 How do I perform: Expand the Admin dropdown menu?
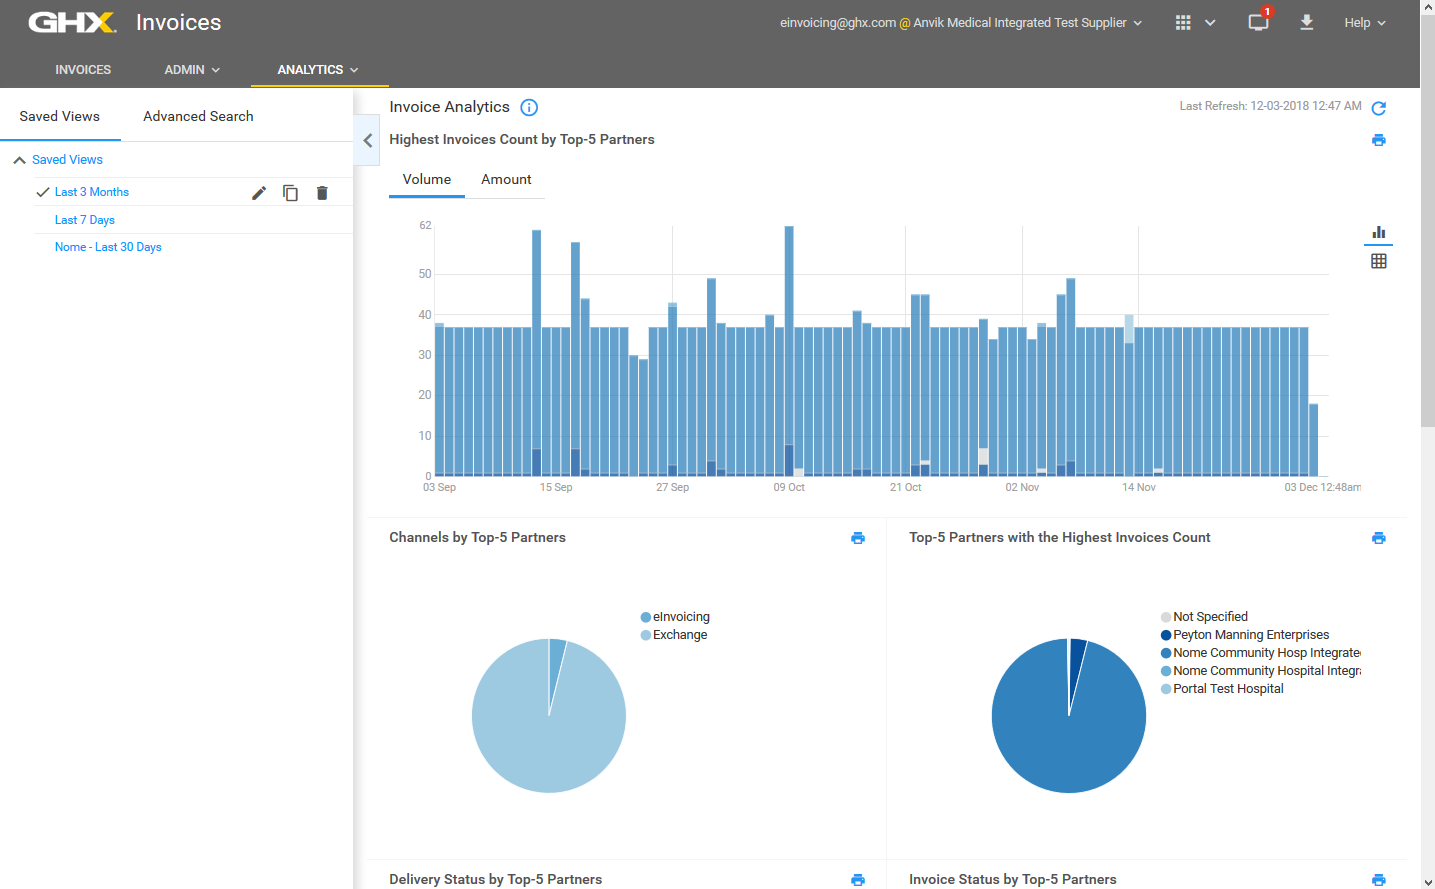tap(192, 70)
